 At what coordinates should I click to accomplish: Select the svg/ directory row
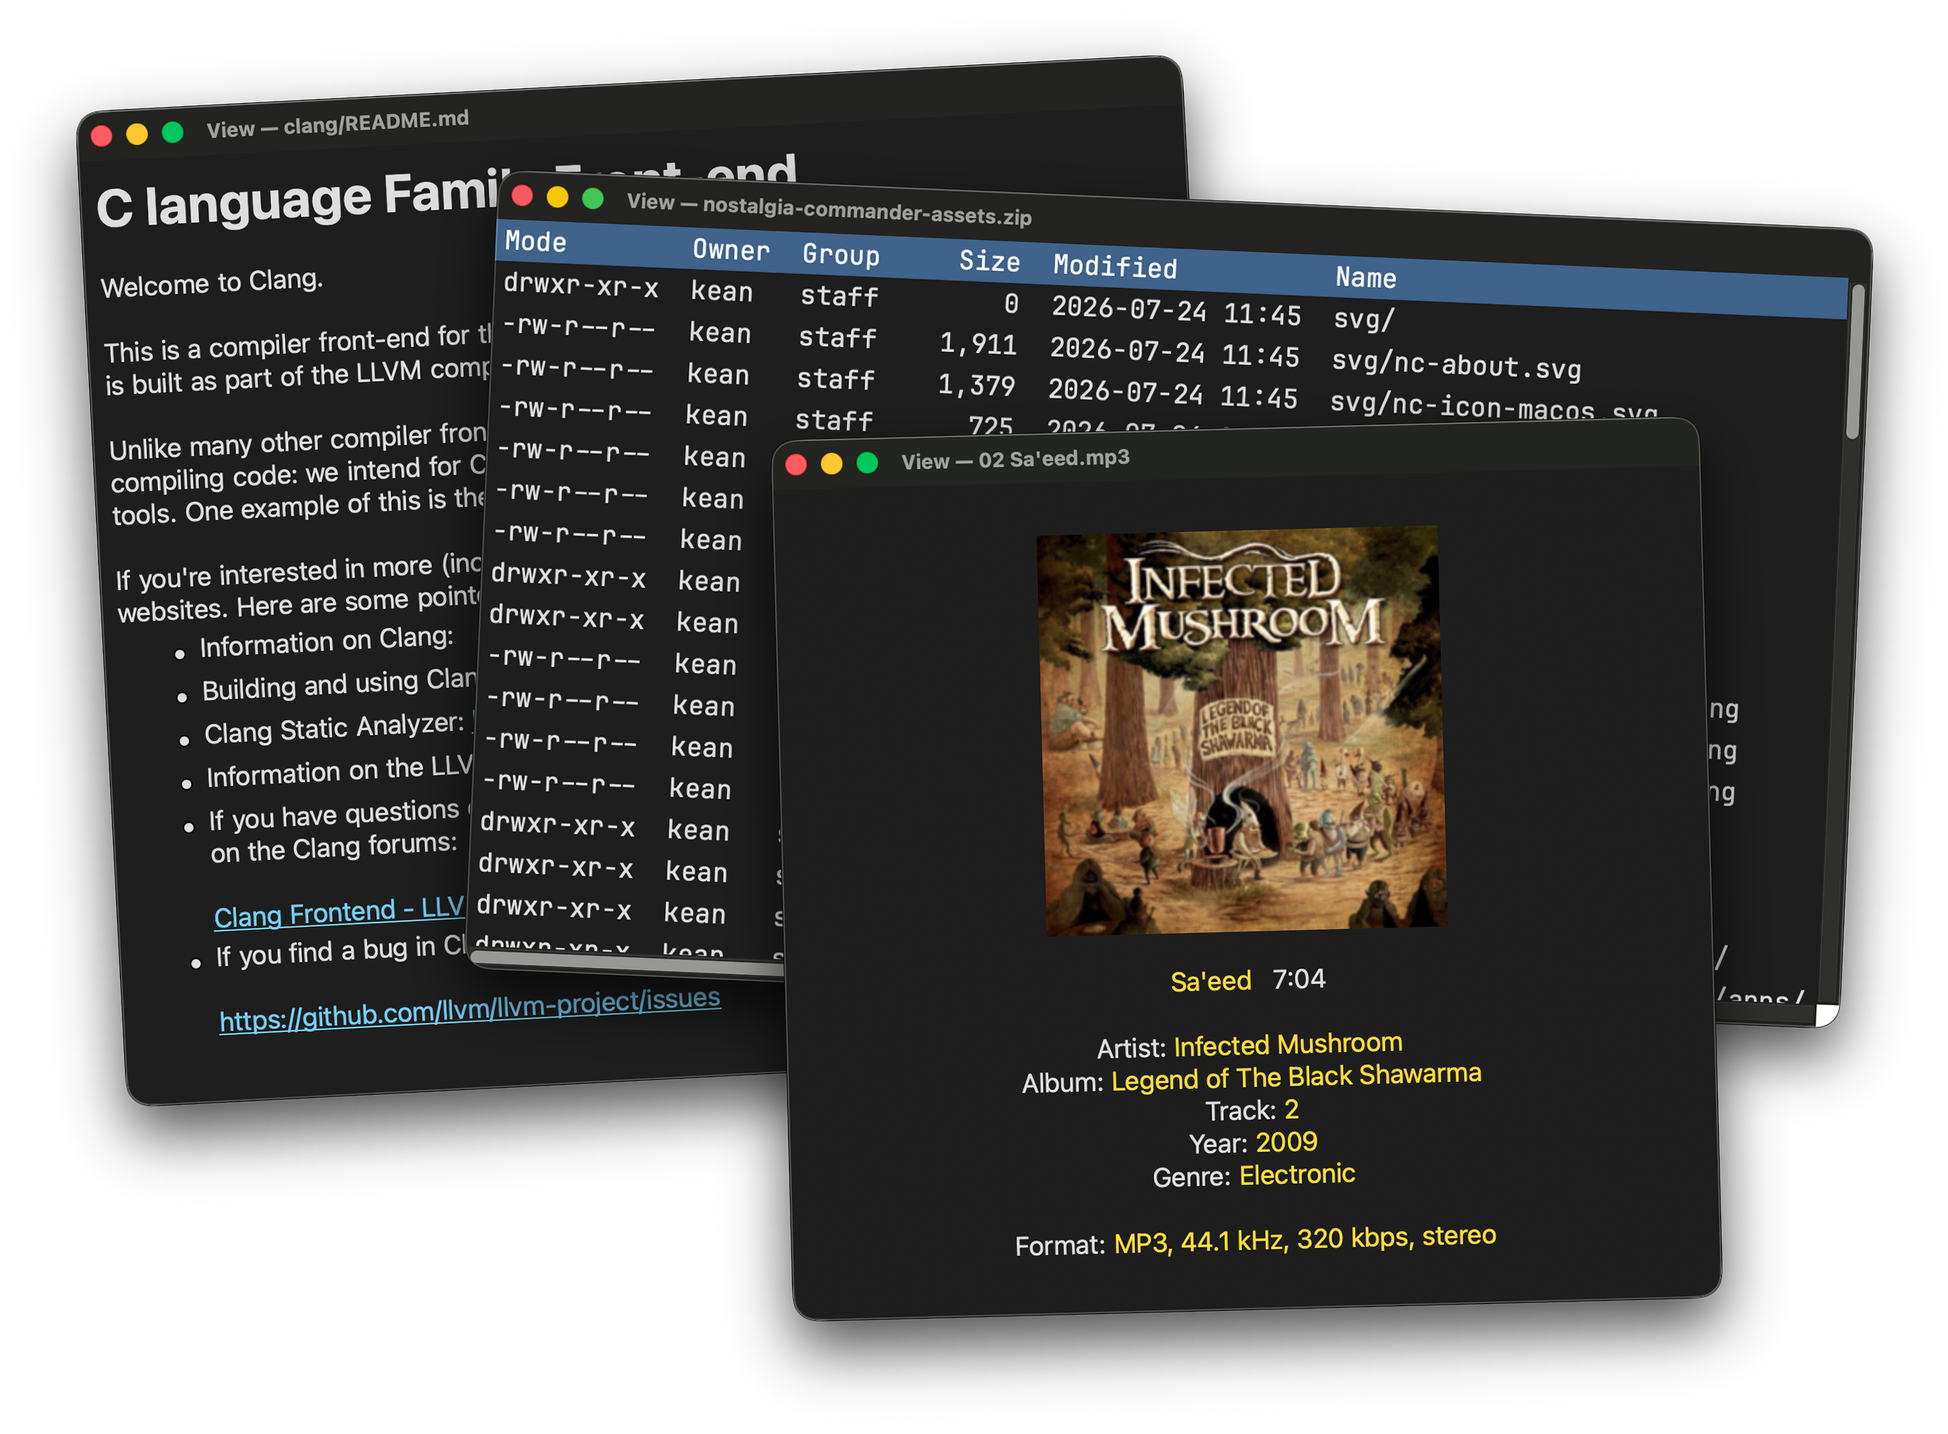coord(1170,304)
